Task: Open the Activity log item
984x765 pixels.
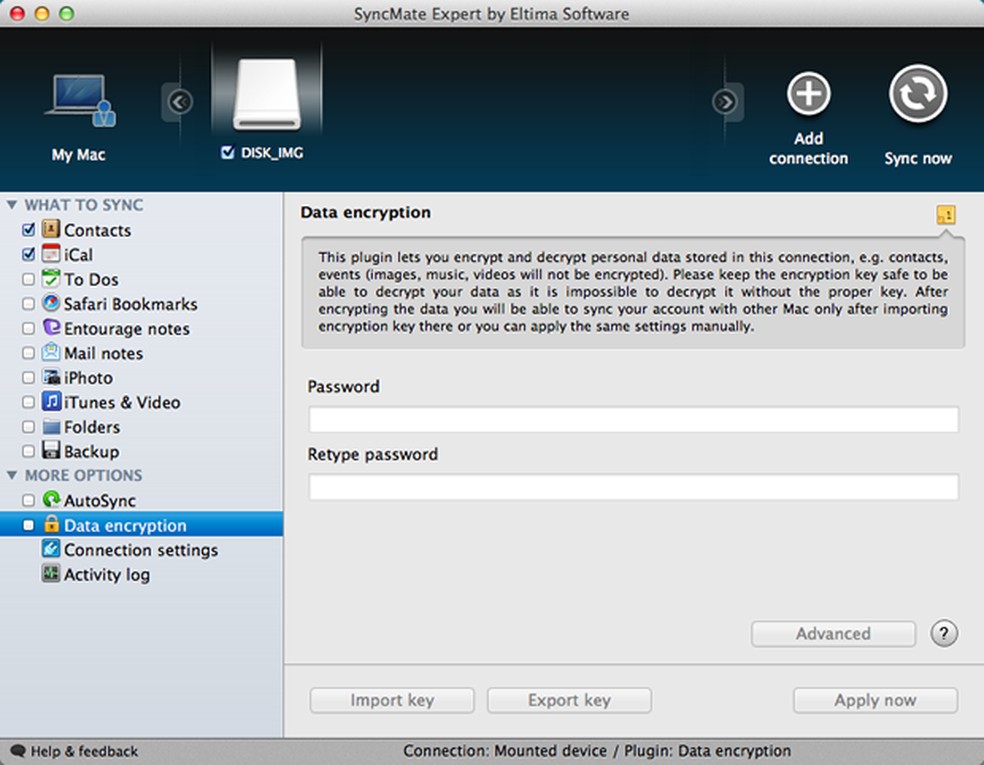Action: (x=106, y=575)
